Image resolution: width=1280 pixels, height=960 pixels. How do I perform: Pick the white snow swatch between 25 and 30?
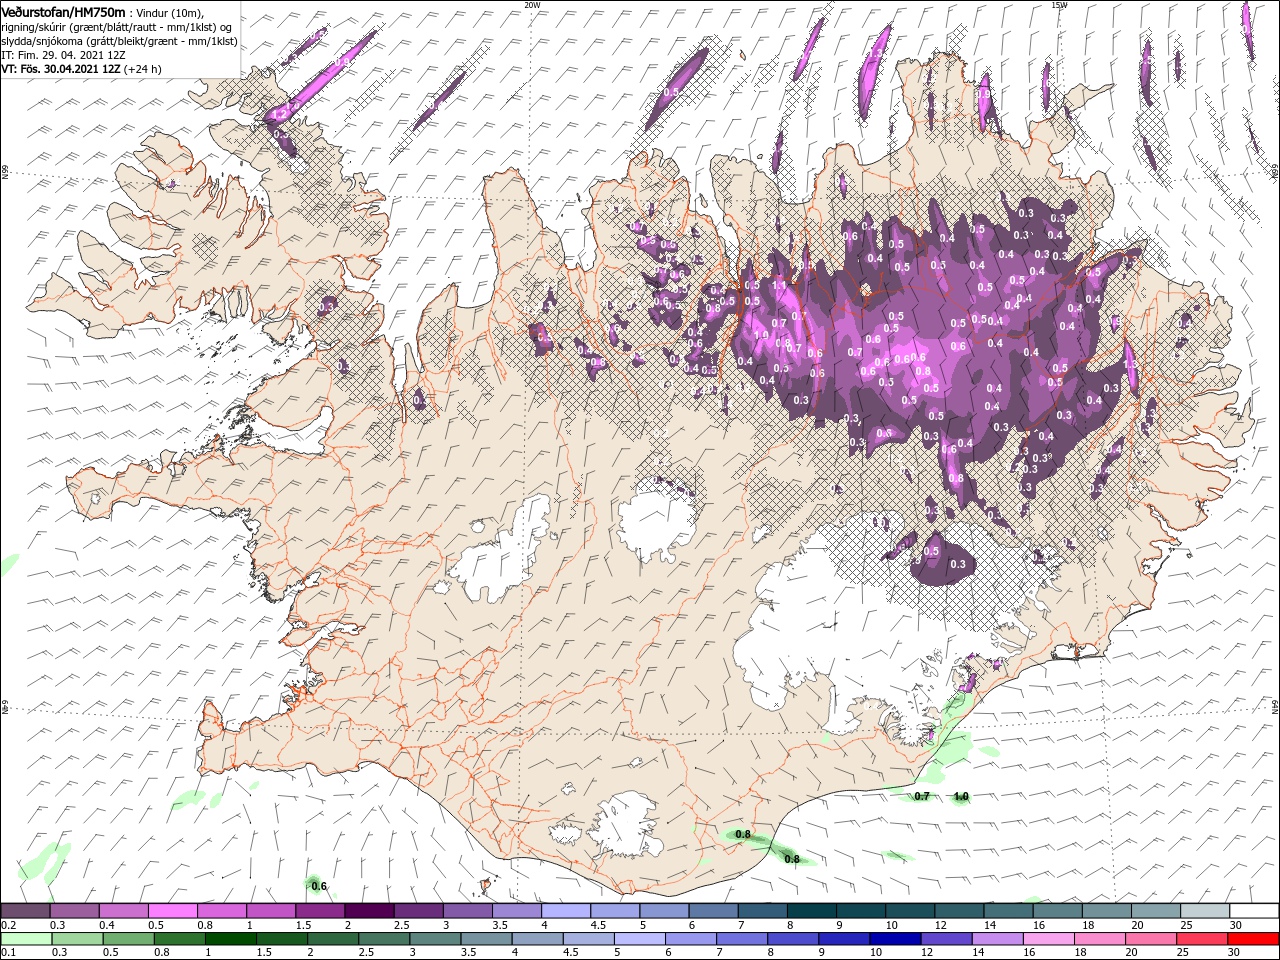click(x=1204, y=911)
